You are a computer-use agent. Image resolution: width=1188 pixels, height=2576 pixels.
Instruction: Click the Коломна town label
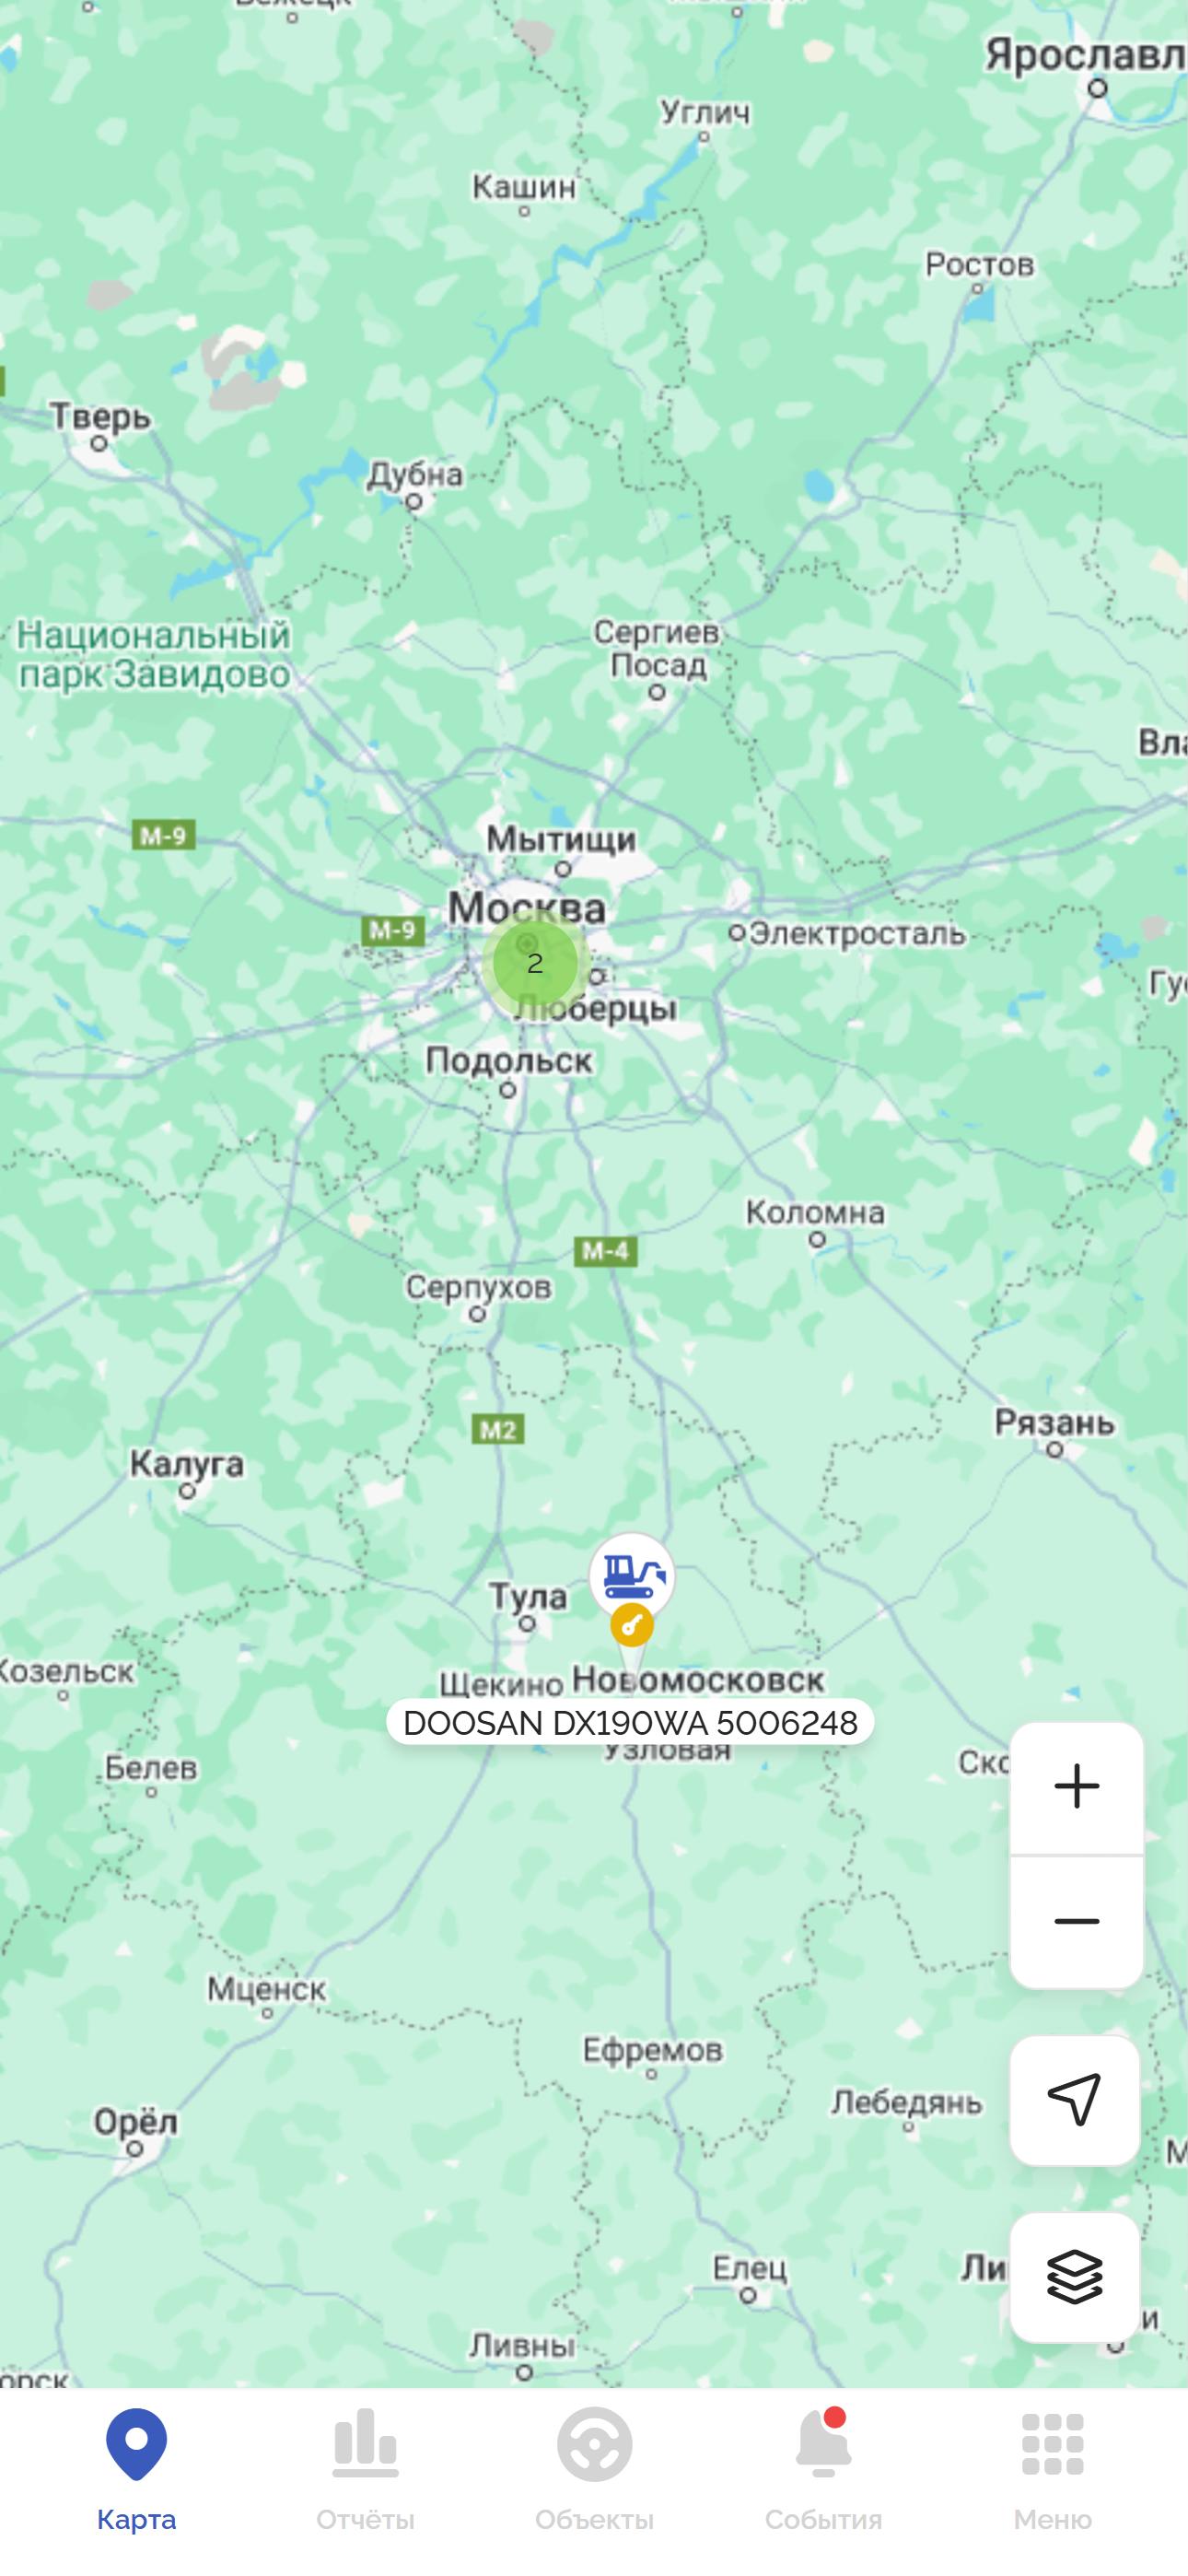click(815, 1213)
